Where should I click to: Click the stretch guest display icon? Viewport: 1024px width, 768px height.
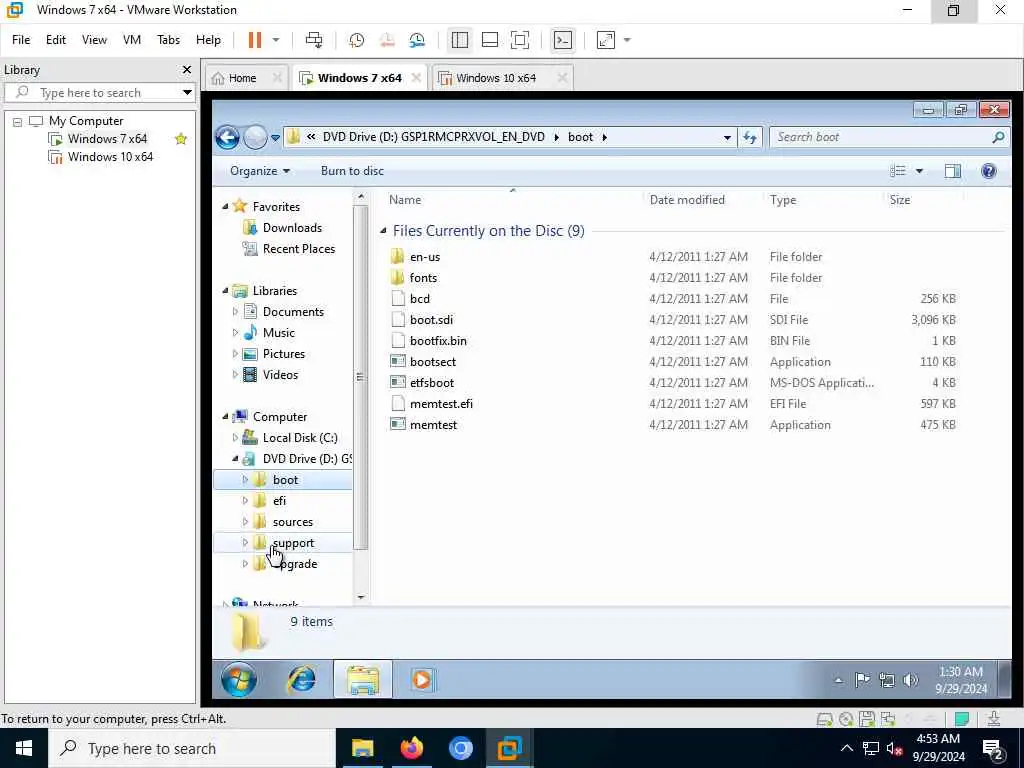click(606, 40)
